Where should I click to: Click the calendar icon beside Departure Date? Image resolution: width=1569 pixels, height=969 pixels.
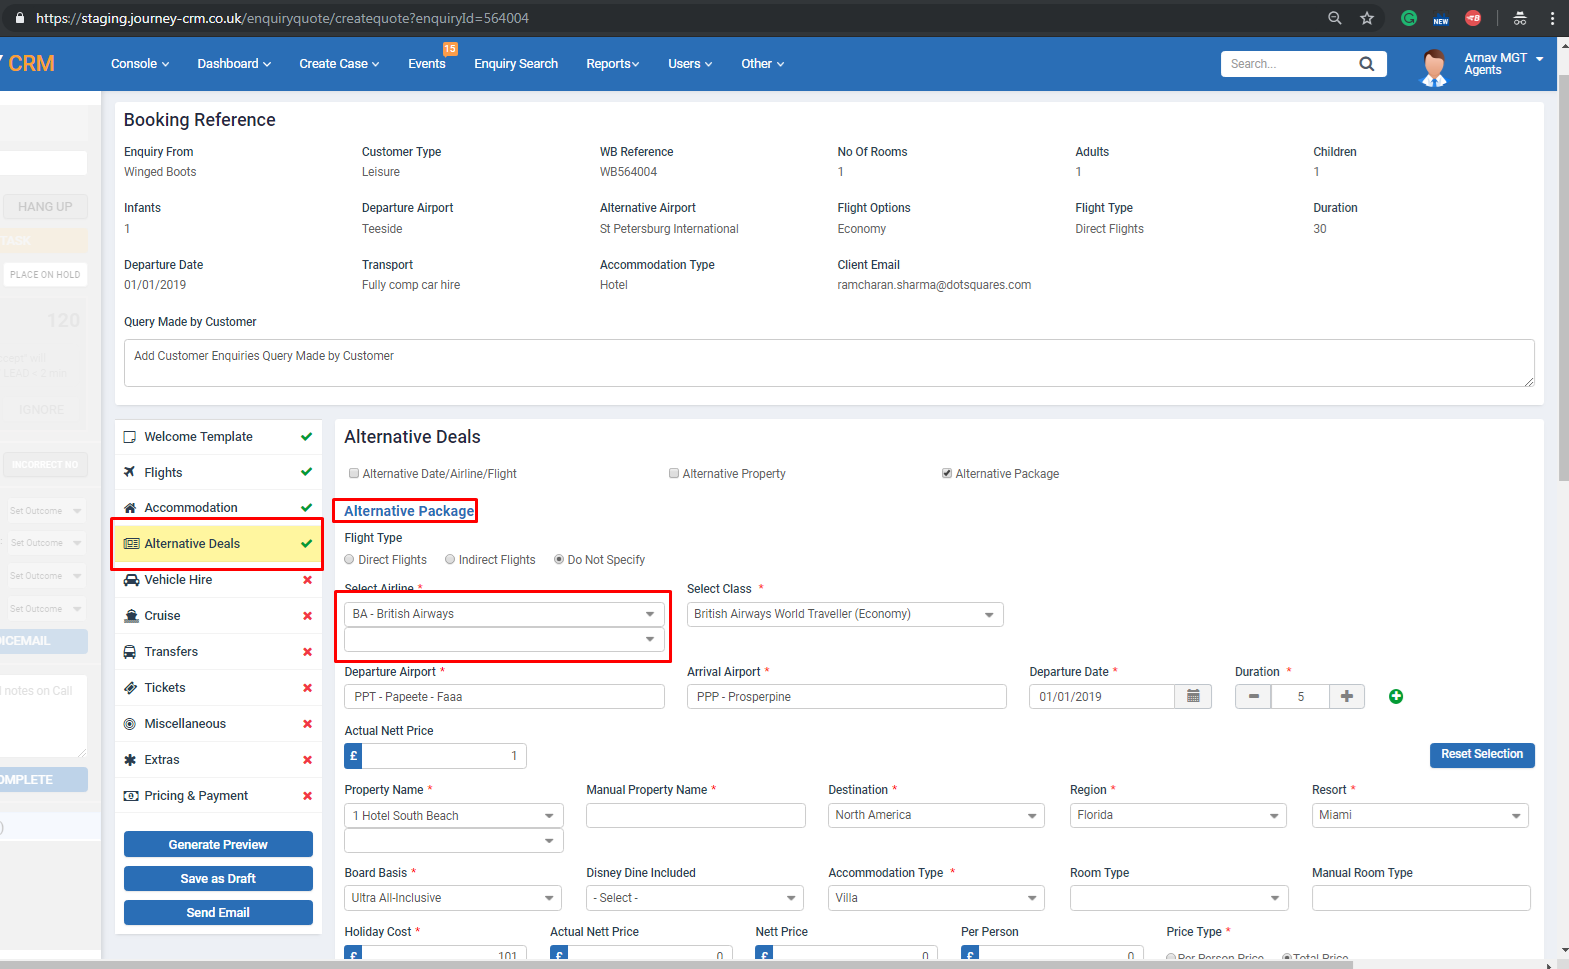tap(1193, 696)
